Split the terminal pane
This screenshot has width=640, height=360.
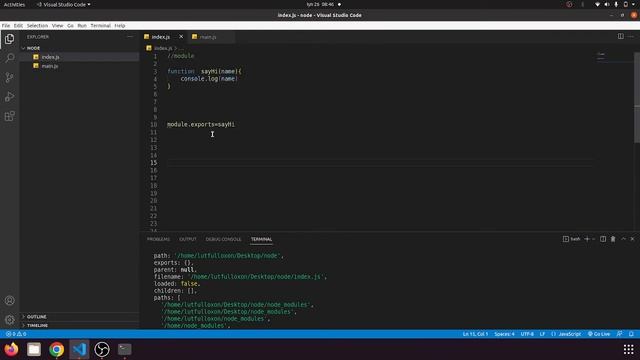pyautogui.click(x=603, y=239)
